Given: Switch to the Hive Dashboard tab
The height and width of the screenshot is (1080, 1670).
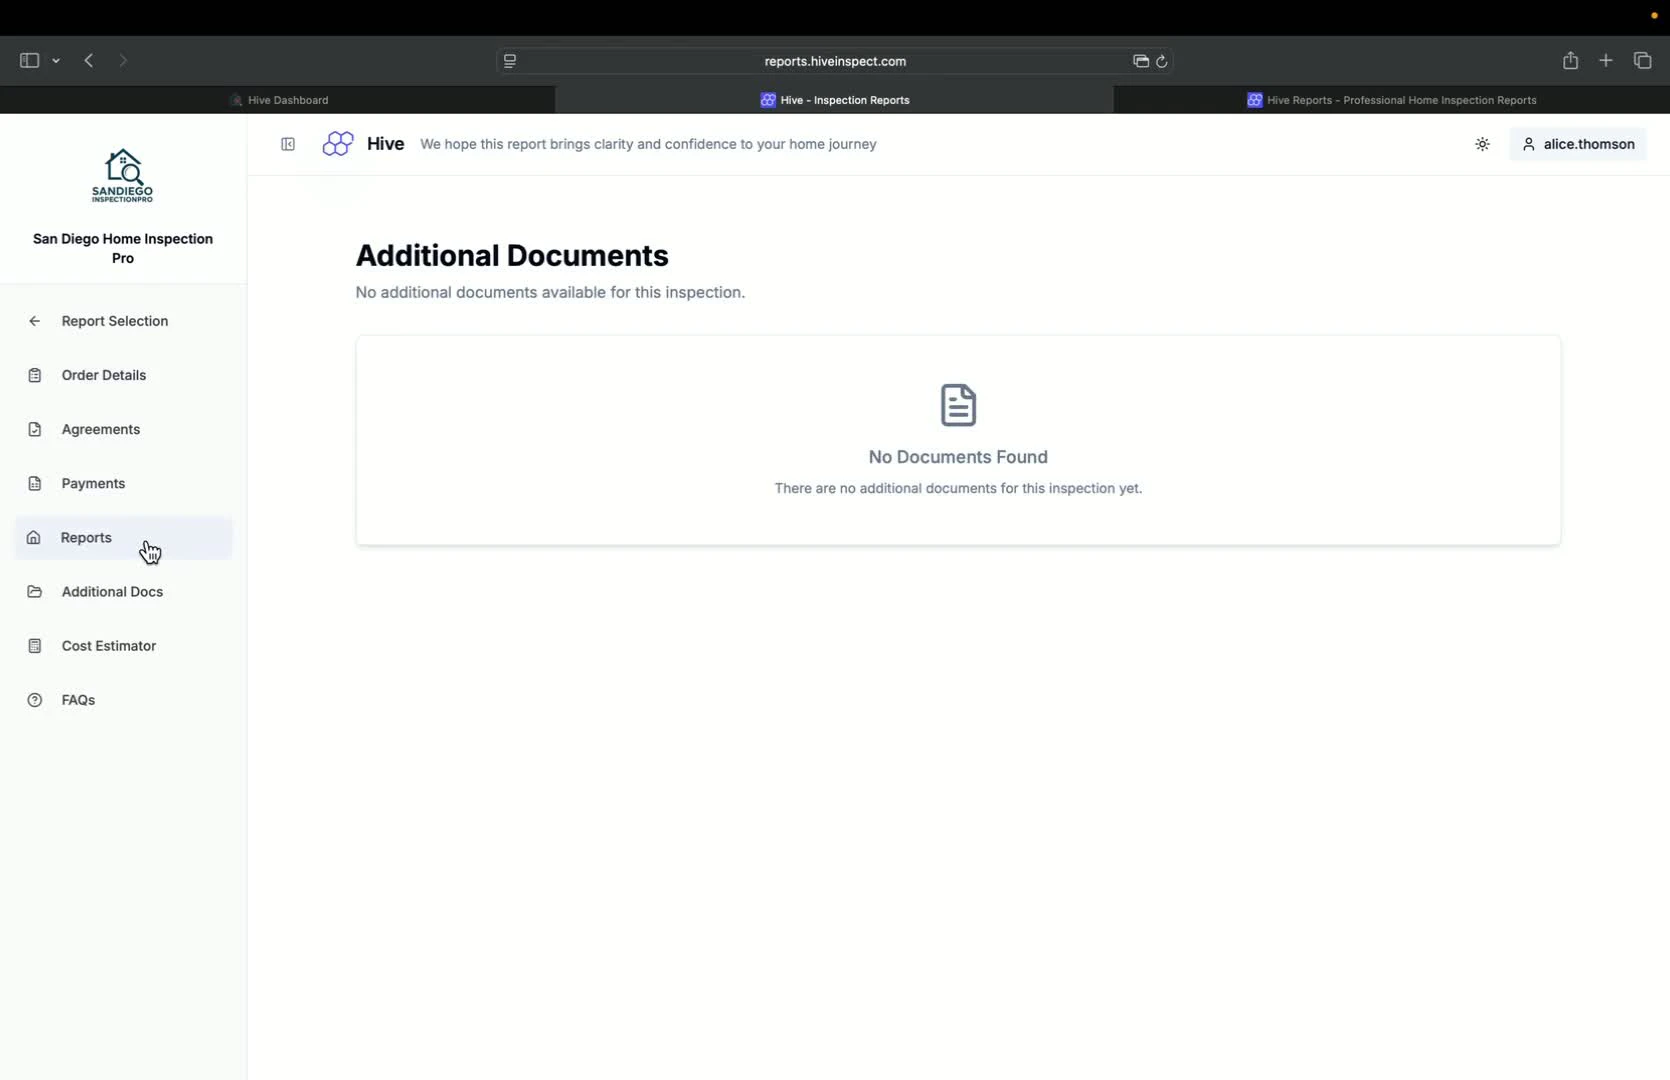Looking at the screenshot, I should click(280, 99).
